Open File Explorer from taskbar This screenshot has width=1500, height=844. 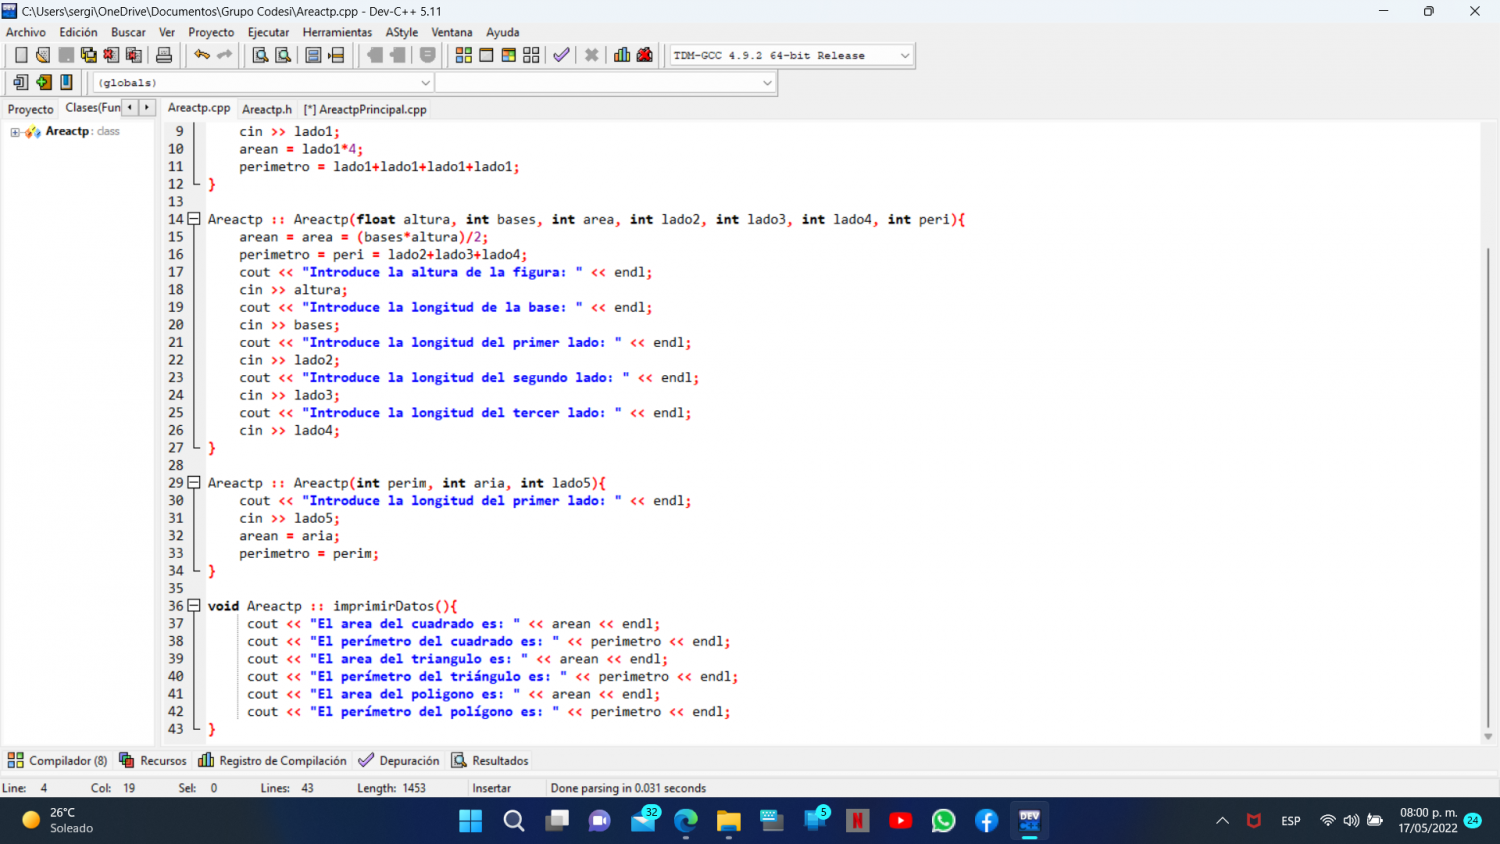pyautogui.click(x=728, y=821)
